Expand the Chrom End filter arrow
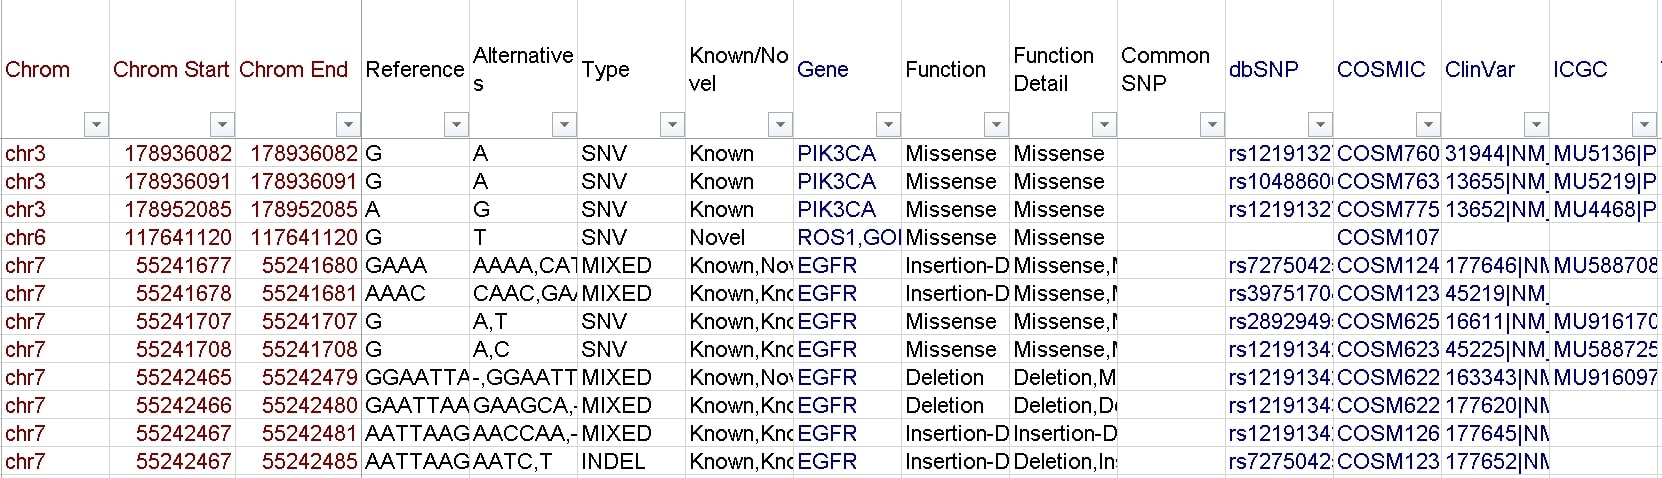The height and width of the screenshot is (478, 1662). 348,125
